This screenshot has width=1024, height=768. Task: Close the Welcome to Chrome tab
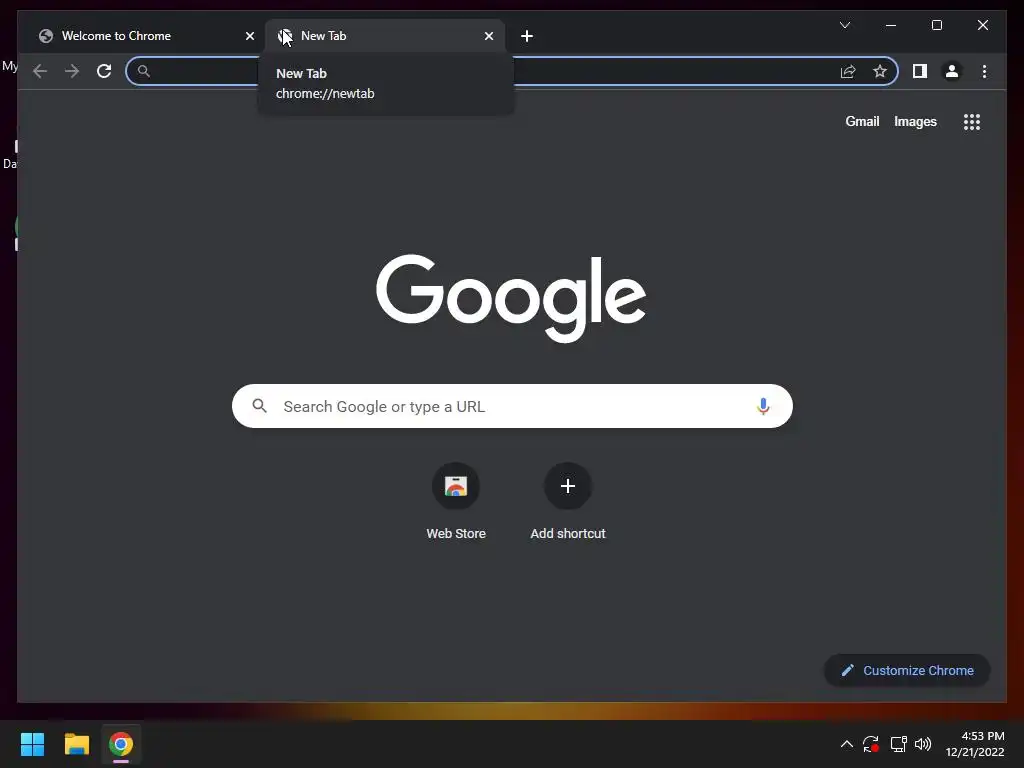[249, 36]
